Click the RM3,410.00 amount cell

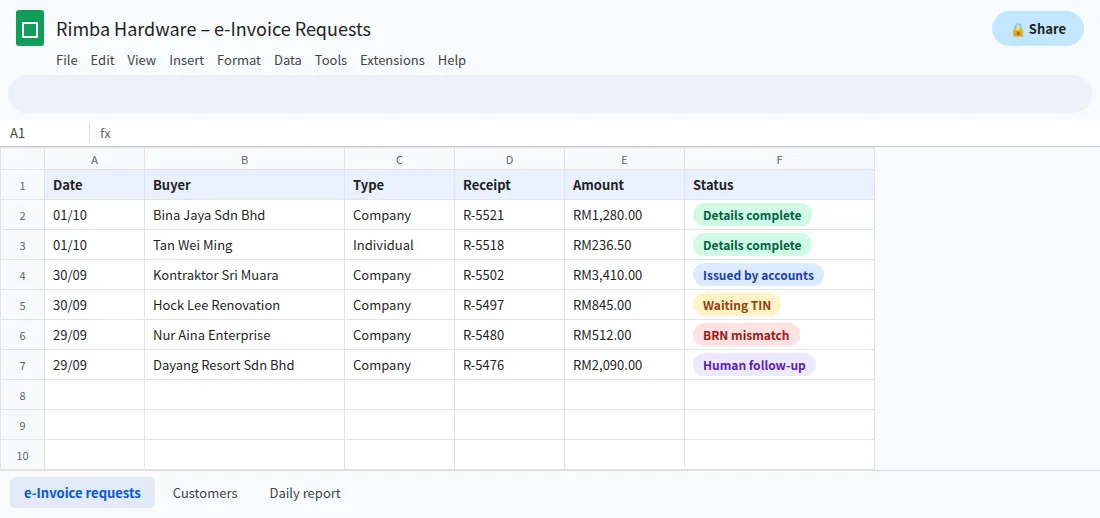pyautogui.click(x=625, y=275)
